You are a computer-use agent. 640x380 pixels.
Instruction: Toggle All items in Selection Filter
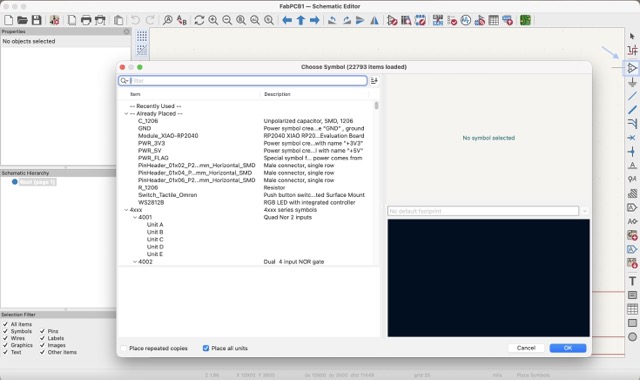tap(5, 324)
